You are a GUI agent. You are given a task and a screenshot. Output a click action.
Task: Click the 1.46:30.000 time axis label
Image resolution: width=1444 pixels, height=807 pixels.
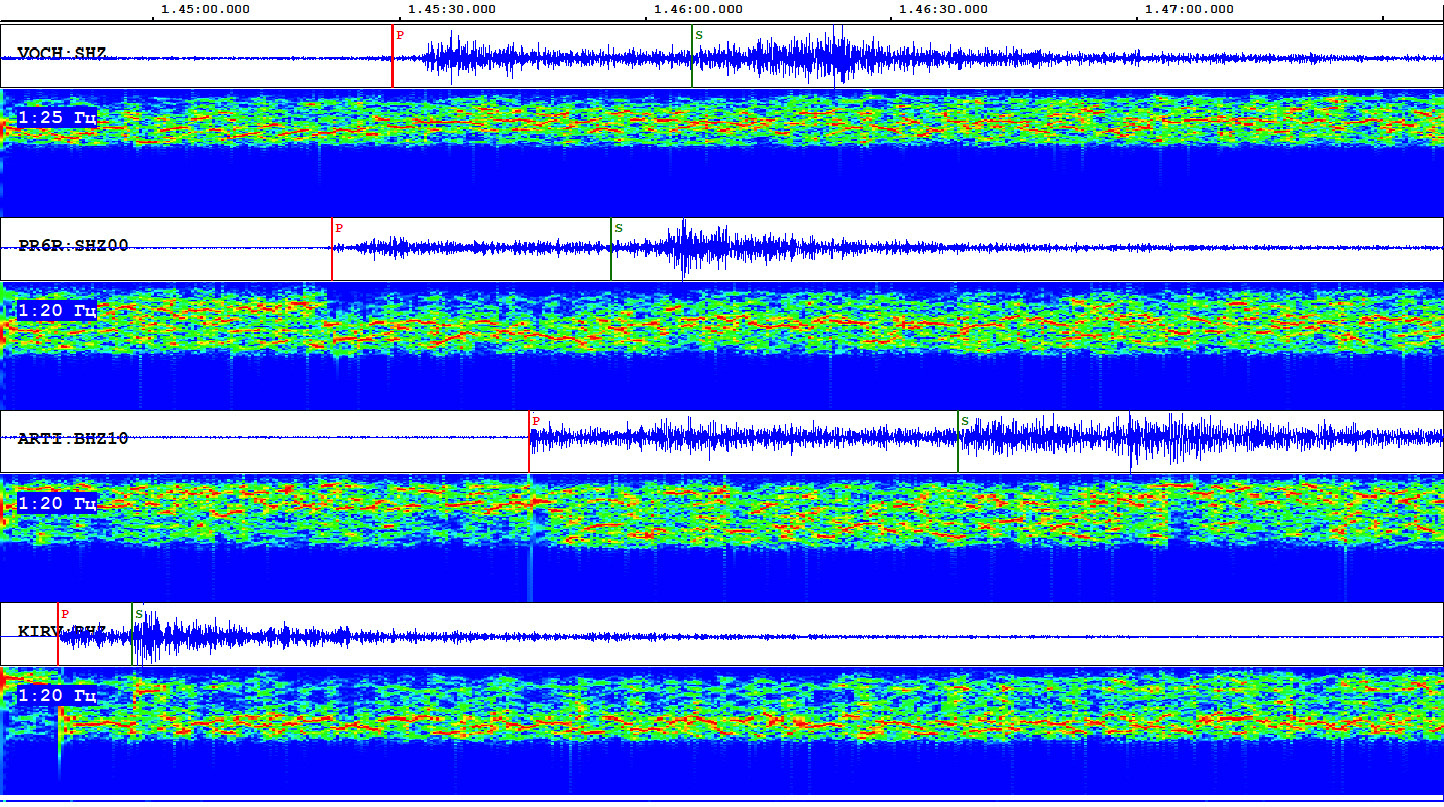point(943,10)
